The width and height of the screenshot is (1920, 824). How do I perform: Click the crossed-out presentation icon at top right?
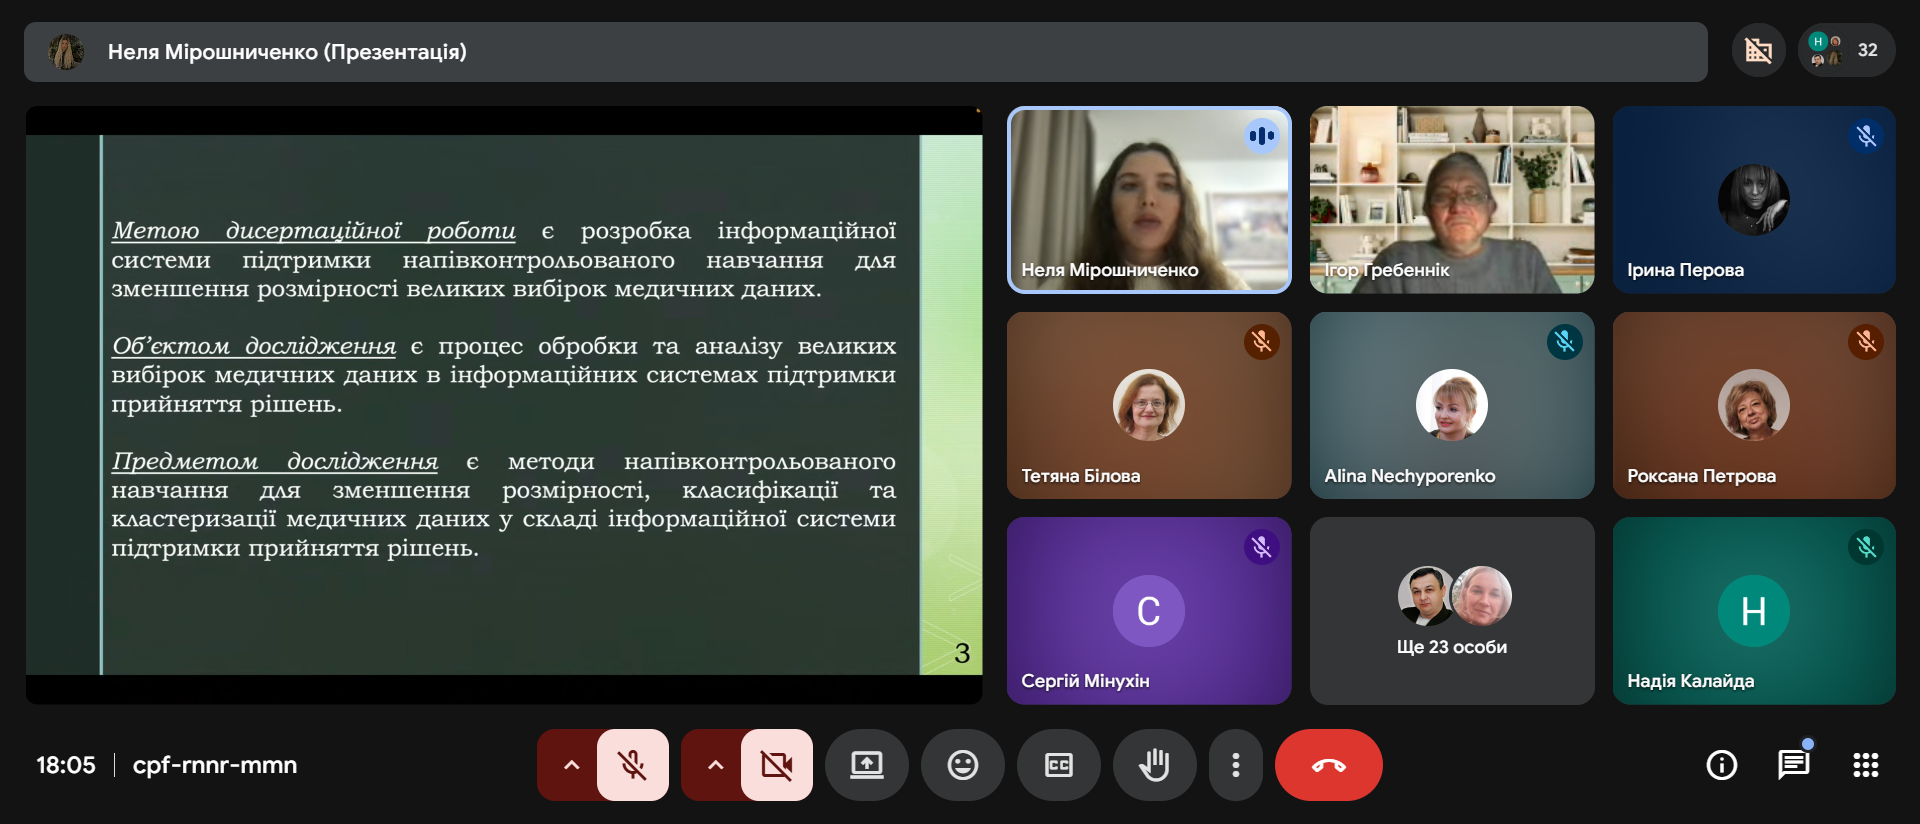click(x=1758, y=50)
